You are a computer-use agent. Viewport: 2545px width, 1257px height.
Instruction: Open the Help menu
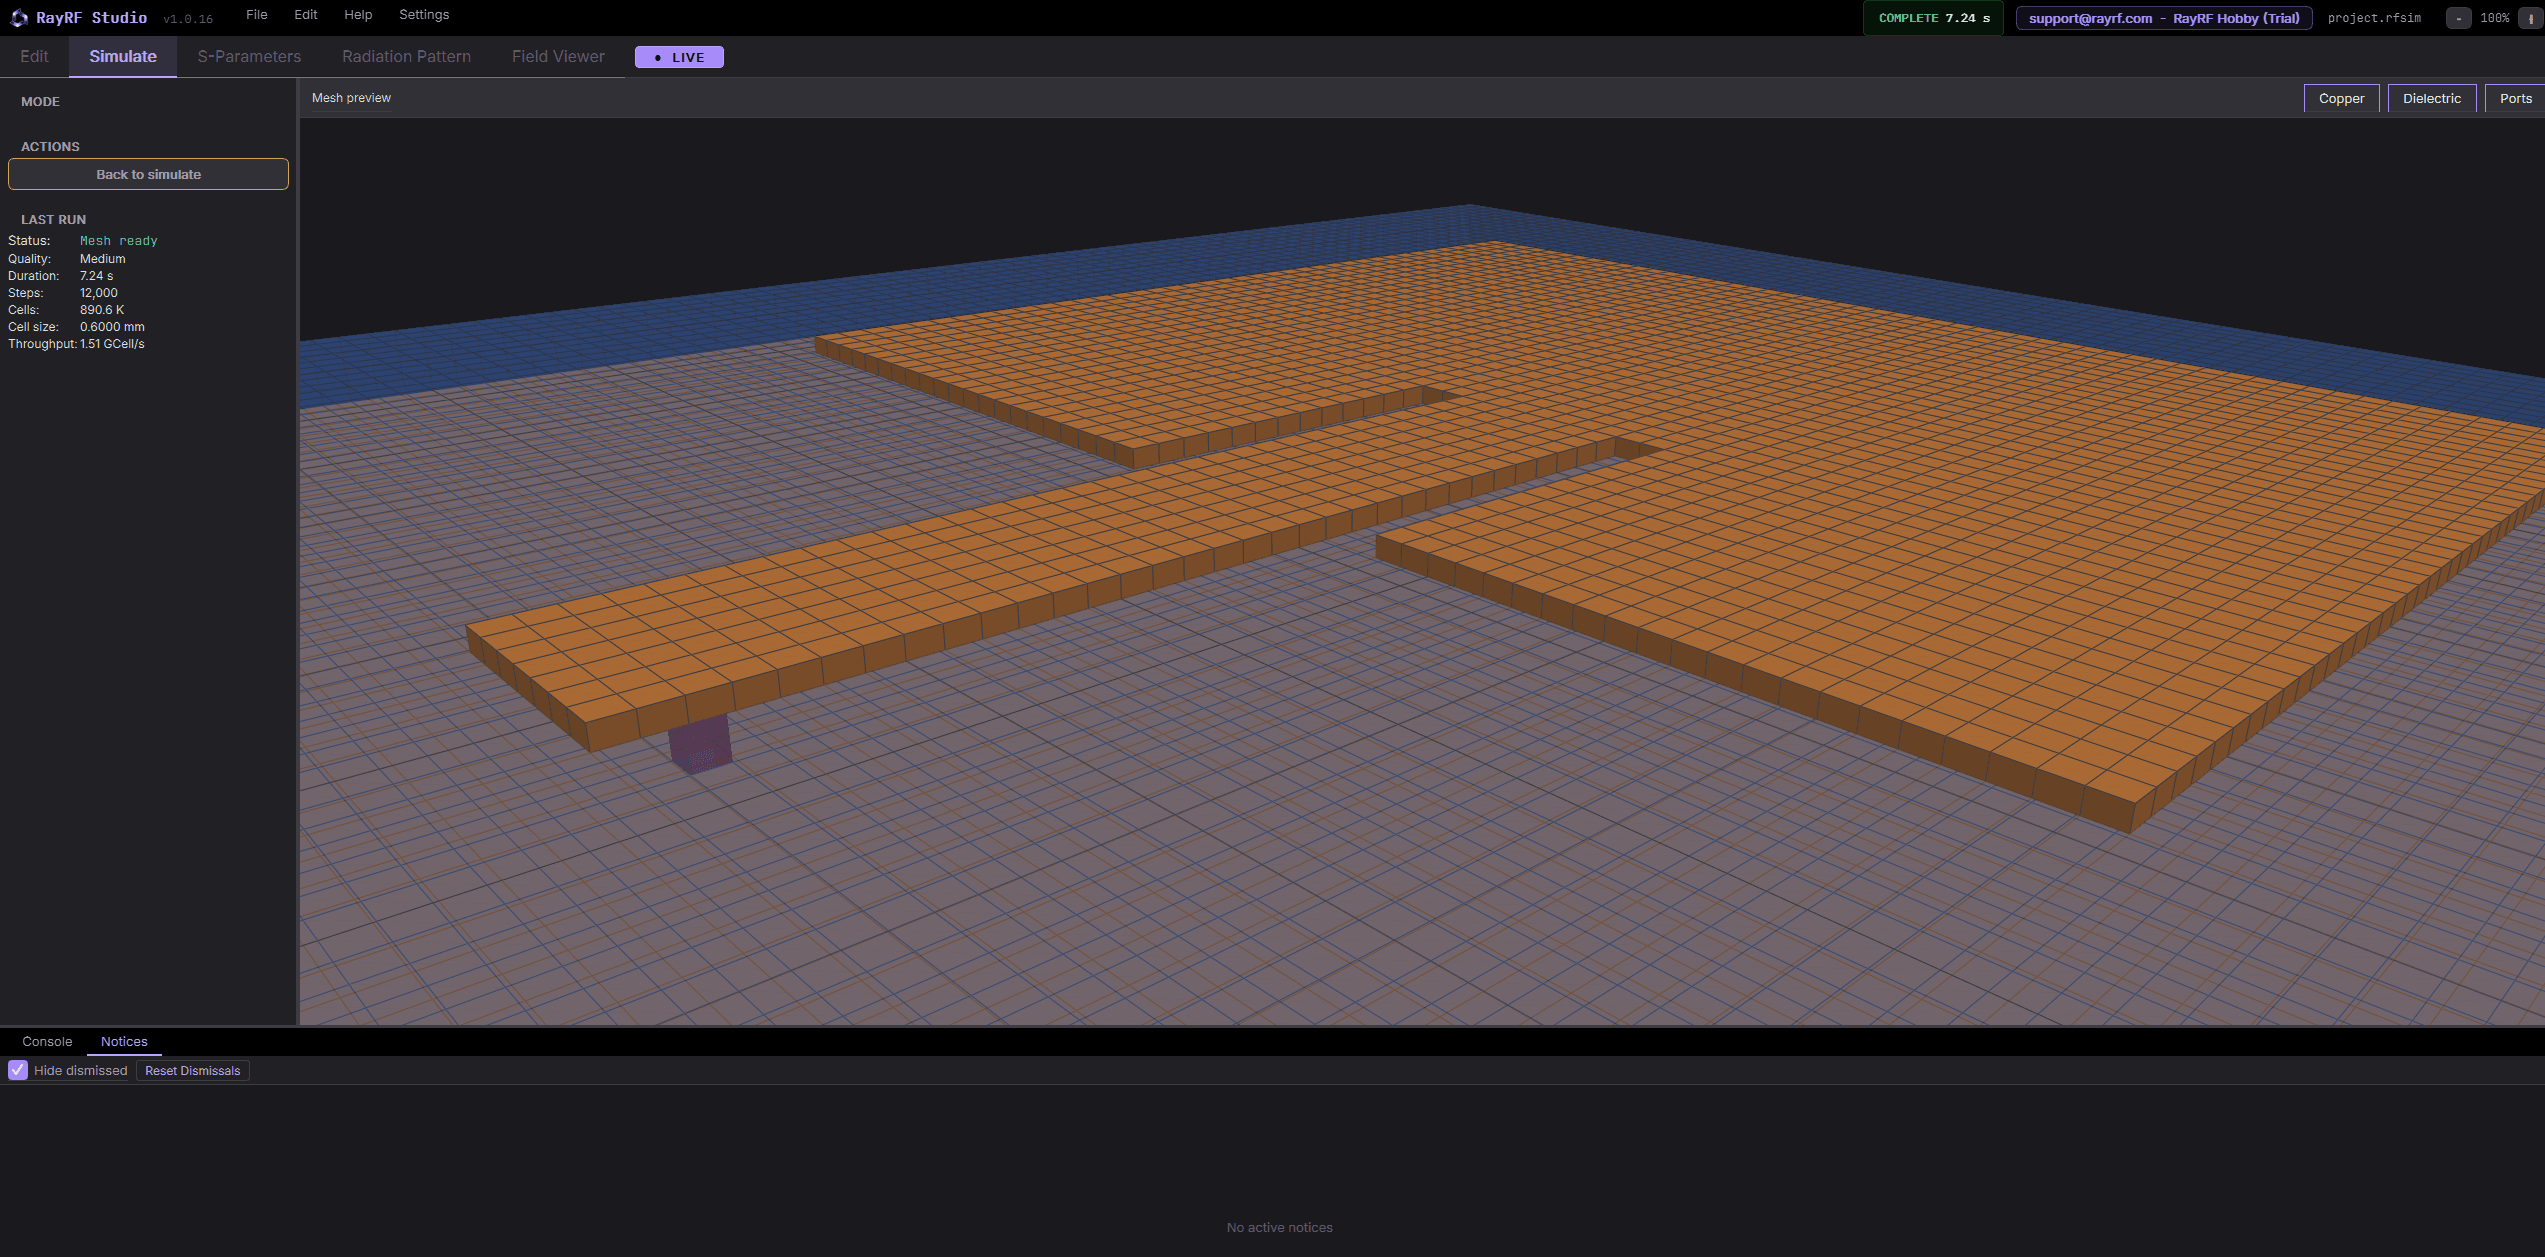tap(358, 15)
